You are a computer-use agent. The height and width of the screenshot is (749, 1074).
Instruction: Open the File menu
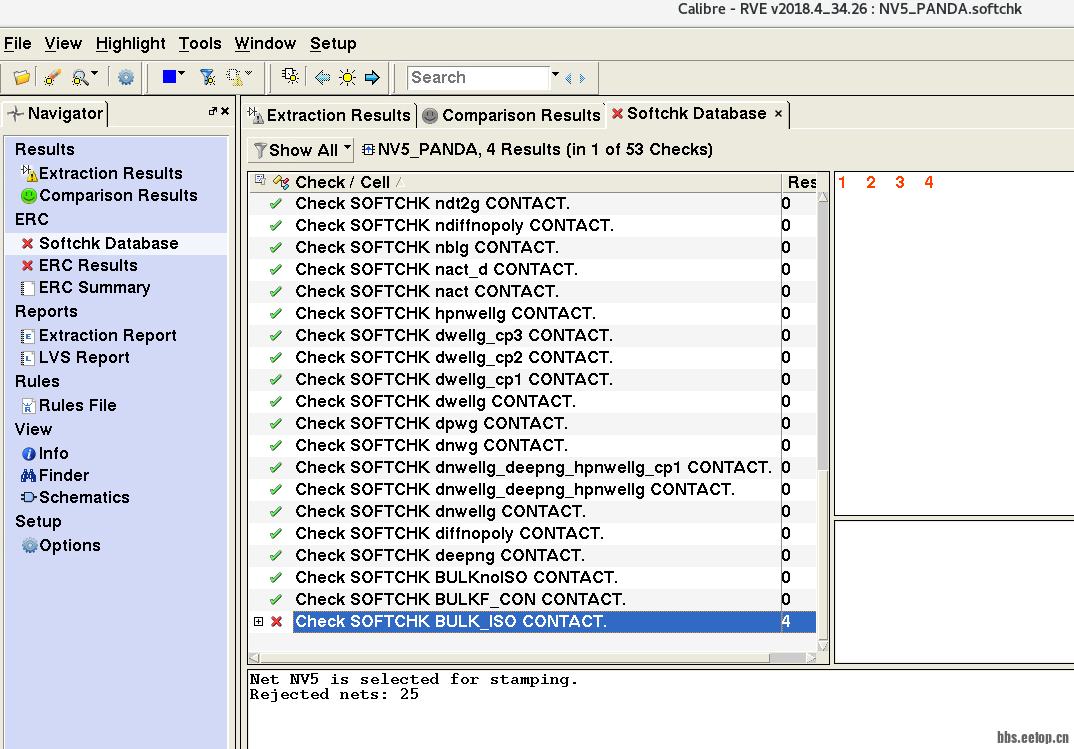point(18,44)
